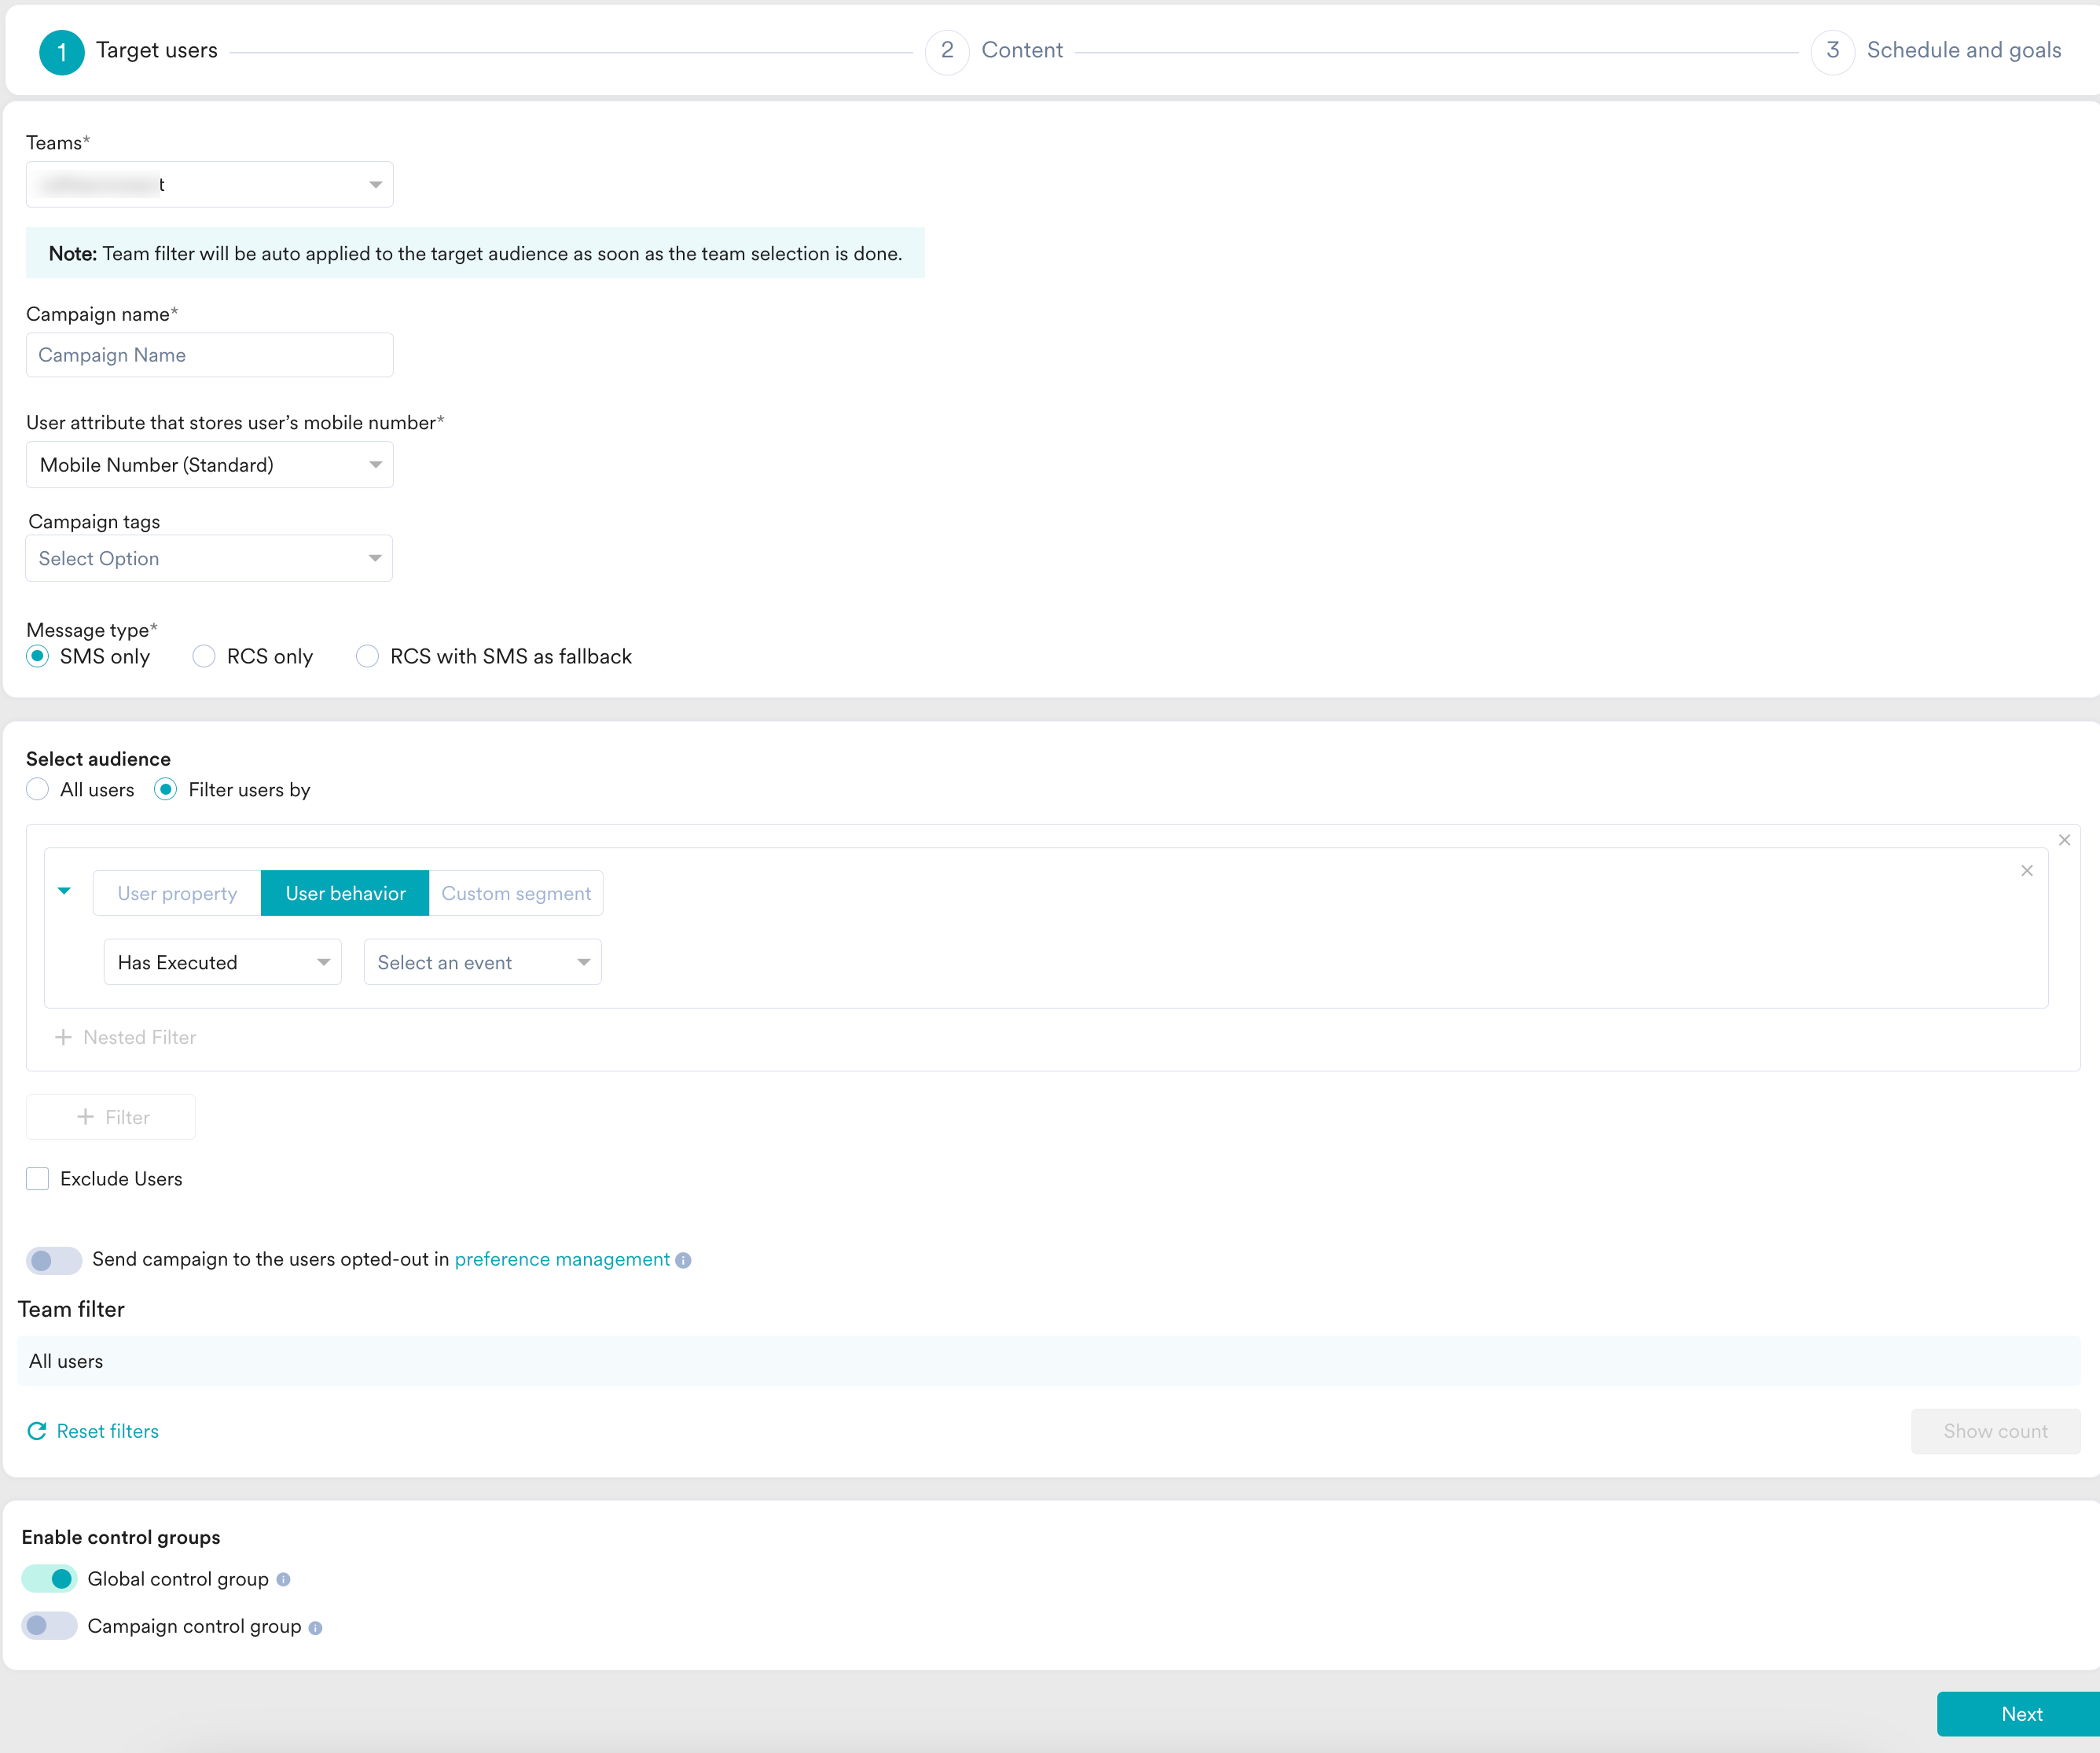Switch to the User property tab
2100x1753 pixels.
[177, 893]
